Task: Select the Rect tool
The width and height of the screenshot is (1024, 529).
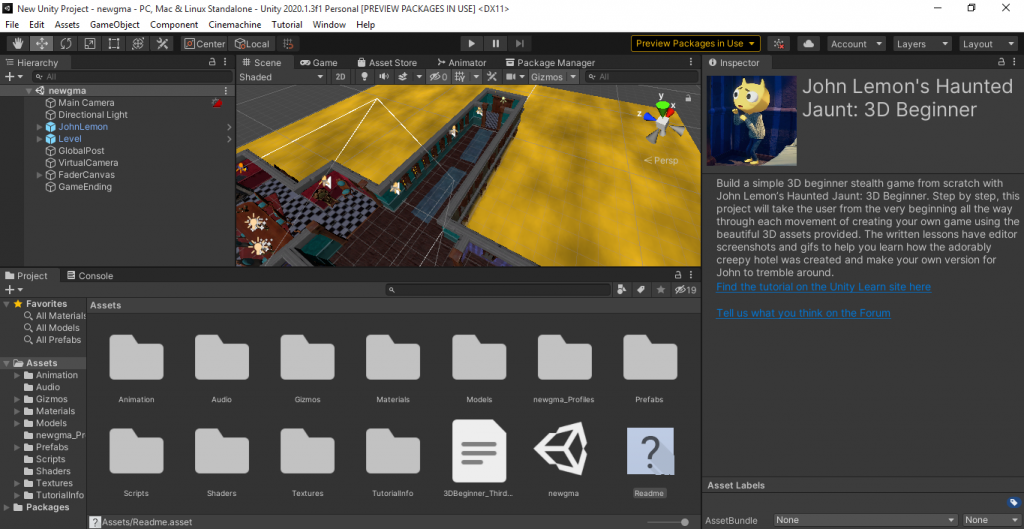Action: pyautogui.click(x=114, y=44)
